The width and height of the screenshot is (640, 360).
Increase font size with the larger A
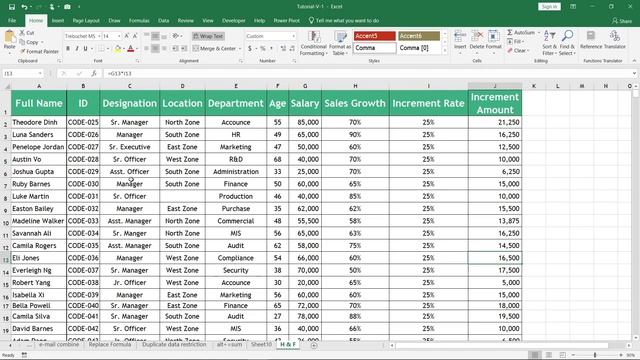127,36
